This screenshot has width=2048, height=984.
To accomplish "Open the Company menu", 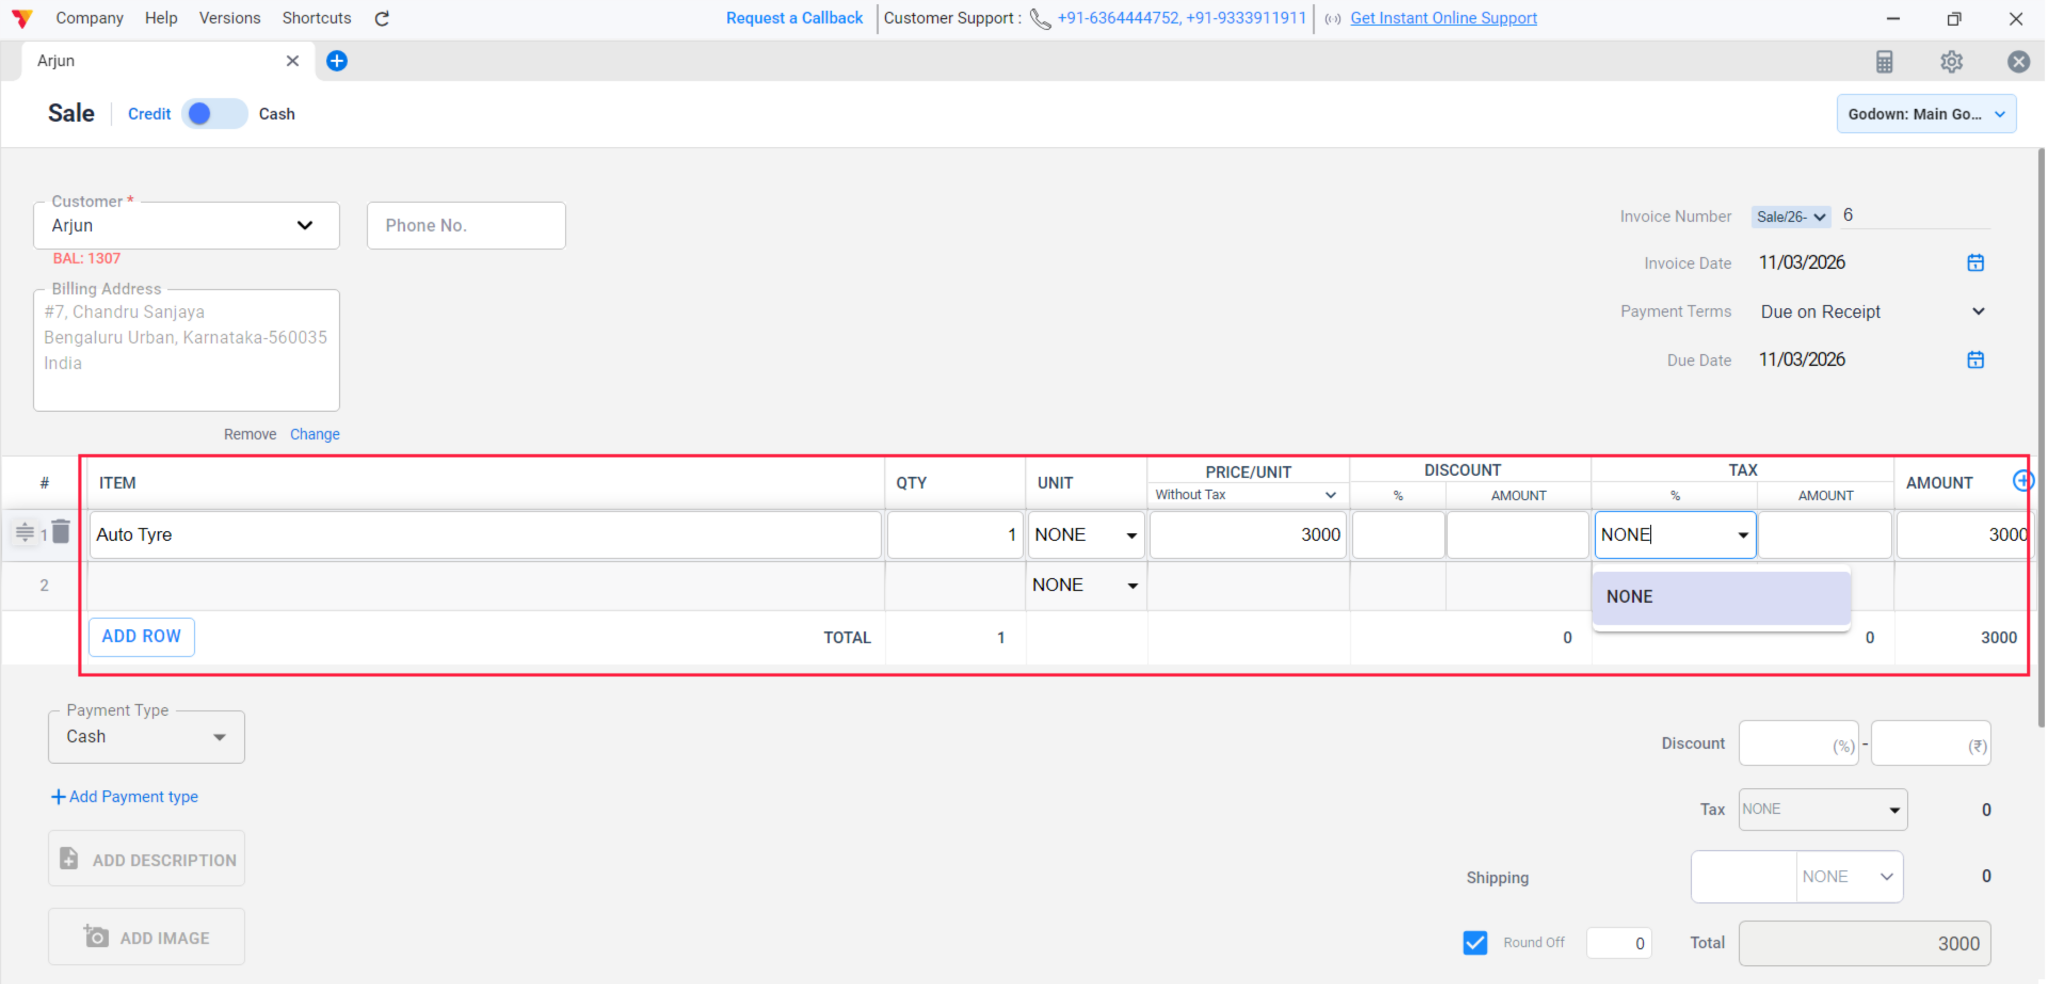I will [90, 18].
